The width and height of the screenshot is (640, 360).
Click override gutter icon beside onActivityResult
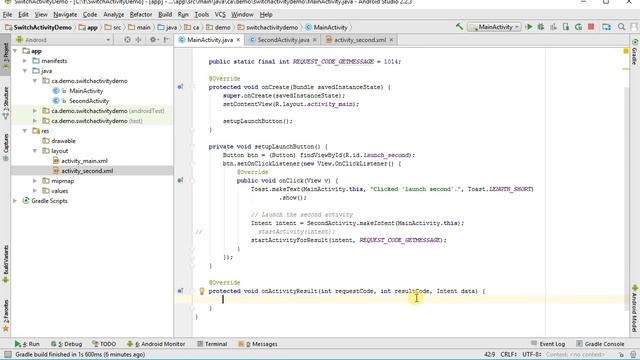pos(180,291)
